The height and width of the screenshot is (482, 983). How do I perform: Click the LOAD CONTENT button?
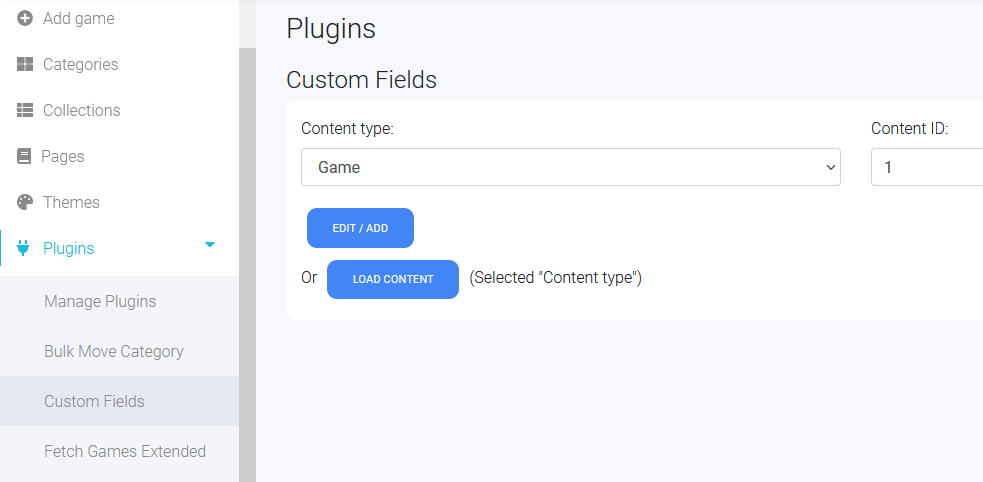(393, 279)
